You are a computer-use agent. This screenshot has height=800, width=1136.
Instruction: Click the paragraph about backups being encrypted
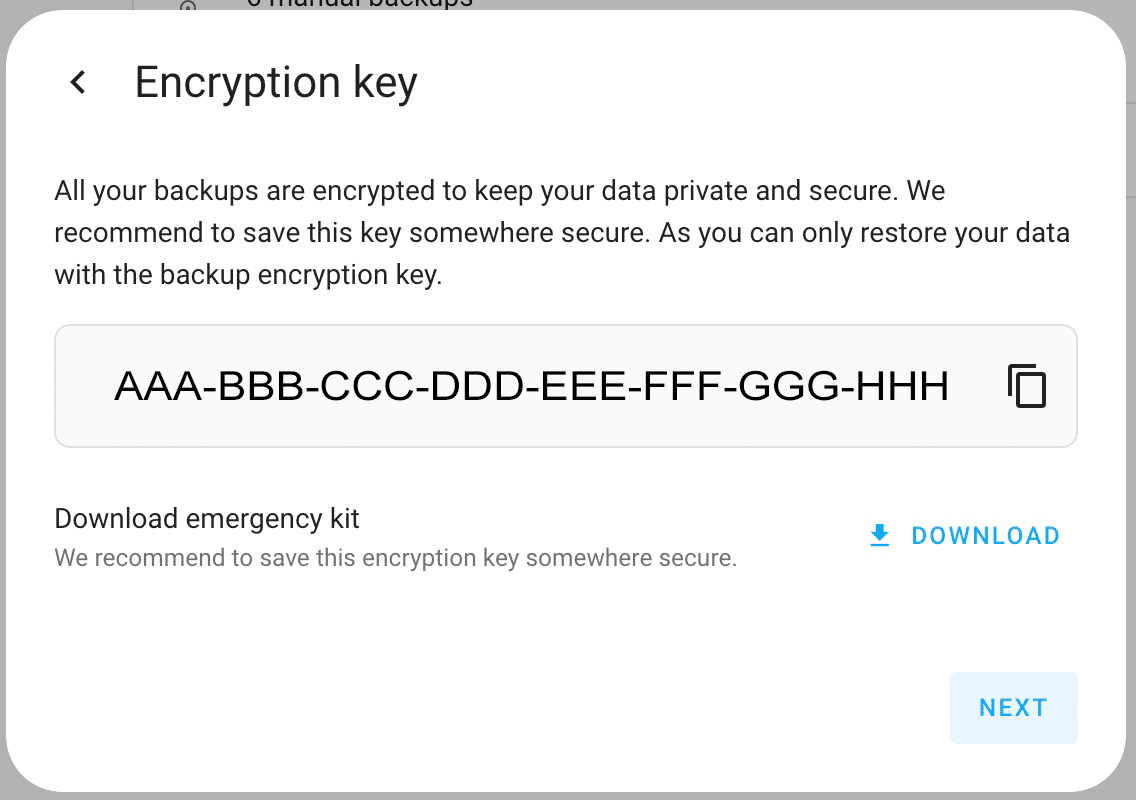562,233
